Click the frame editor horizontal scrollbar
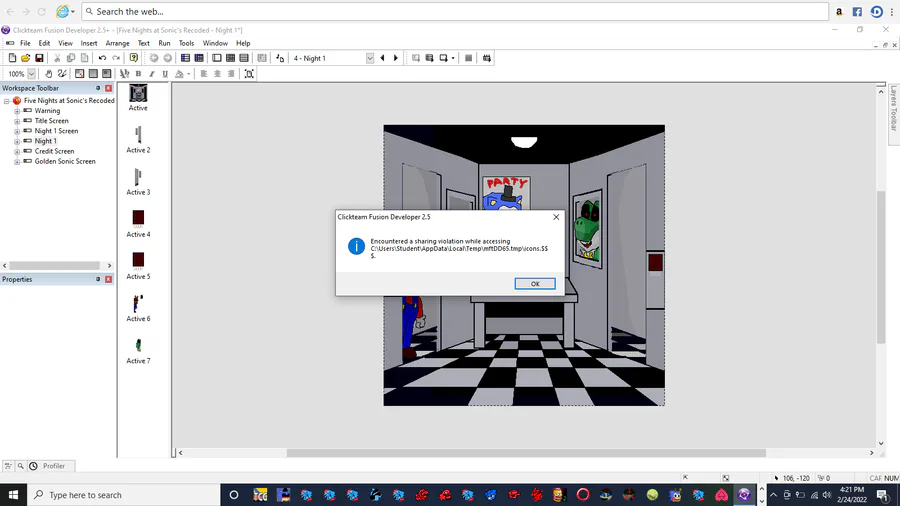The height and width of the screenshot is (506, 900). [526, 453]
